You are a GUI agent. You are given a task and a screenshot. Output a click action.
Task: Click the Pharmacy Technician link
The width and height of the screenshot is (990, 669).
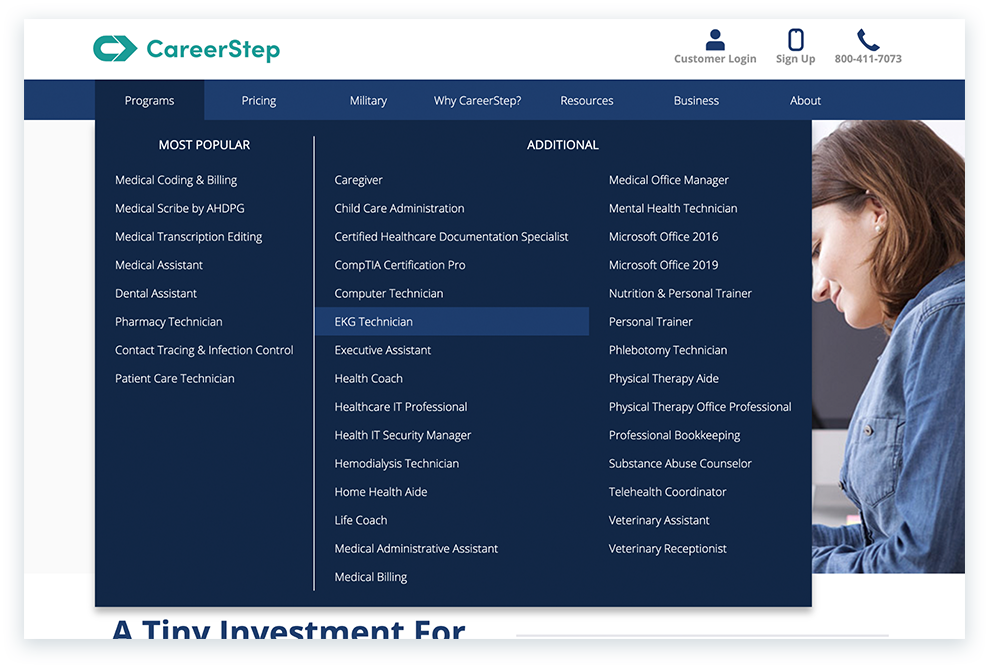coord(168,321)
